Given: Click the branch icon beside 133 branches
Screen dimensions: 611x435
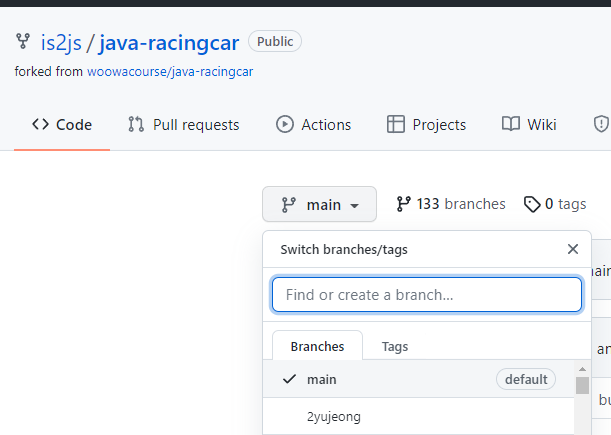Looking at the screenshot, I should [x=403, y=204].
